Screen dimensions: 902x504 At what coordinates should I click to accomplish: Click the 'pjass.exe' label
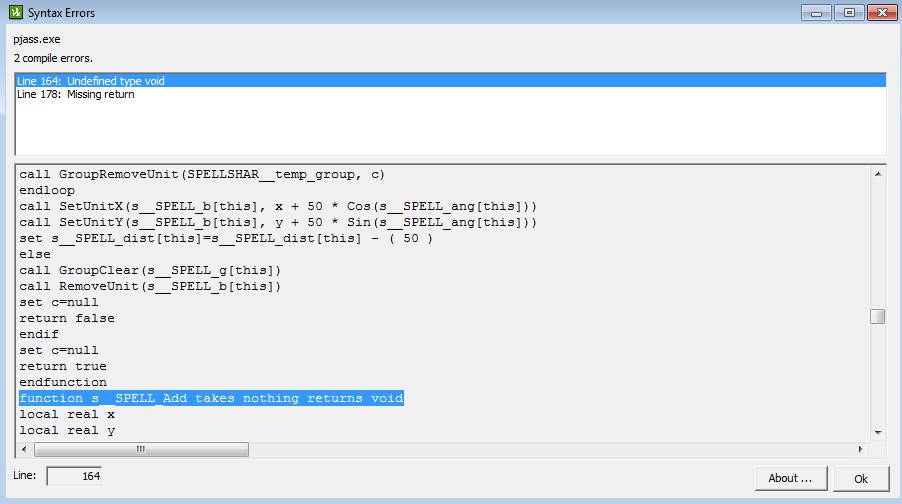(37, 39)
